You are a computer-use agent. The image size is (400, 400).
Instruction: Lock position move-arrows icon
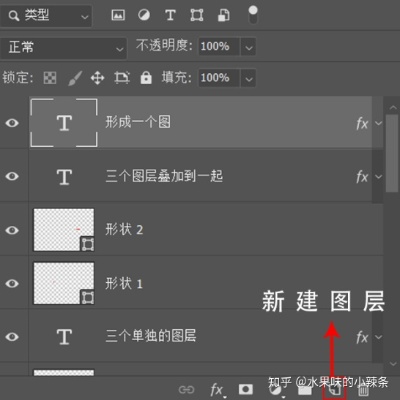click(97, 78)
